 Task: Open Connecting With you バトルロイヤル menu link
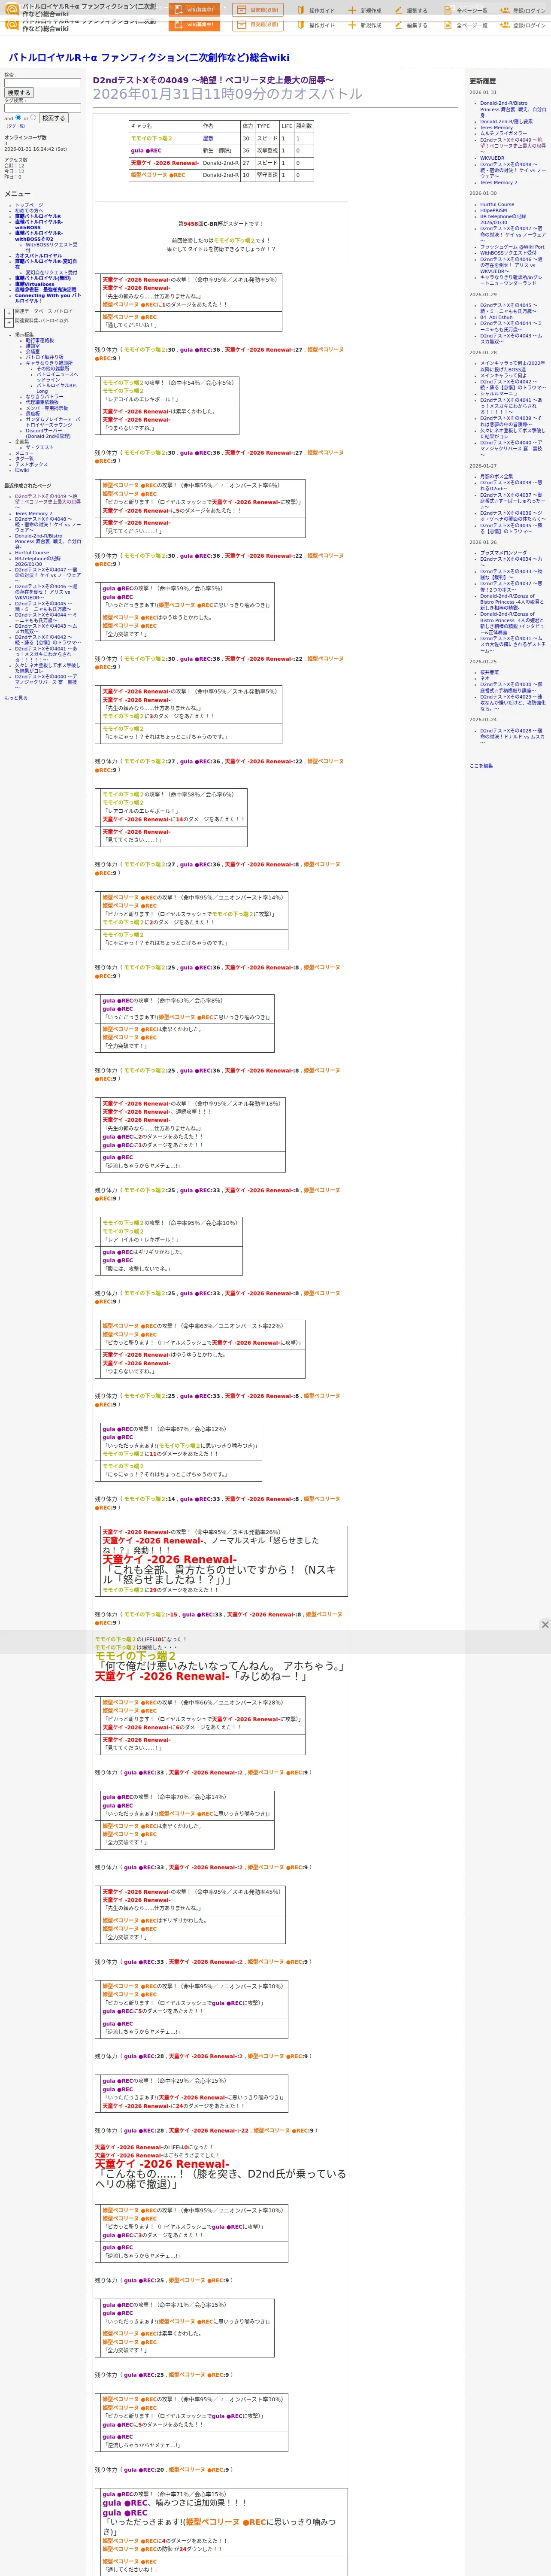click(x=48, y=298)
